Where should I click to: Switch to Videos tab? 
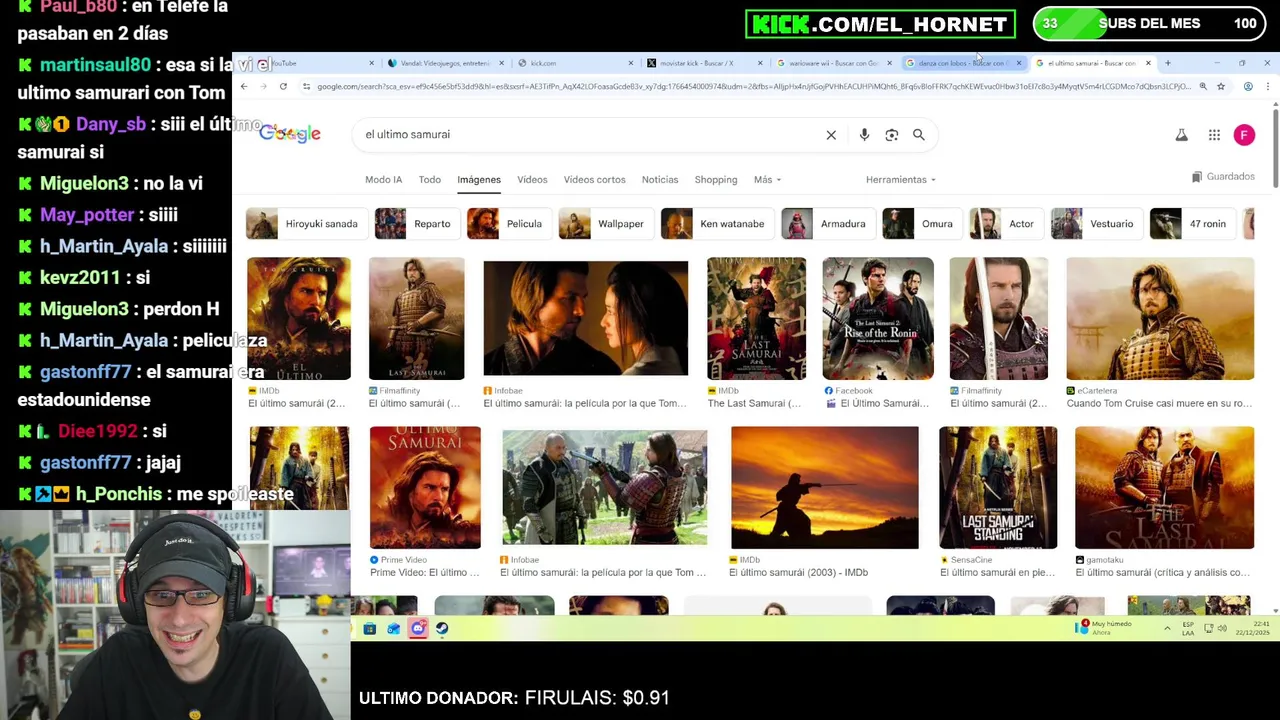coord(532,180)
